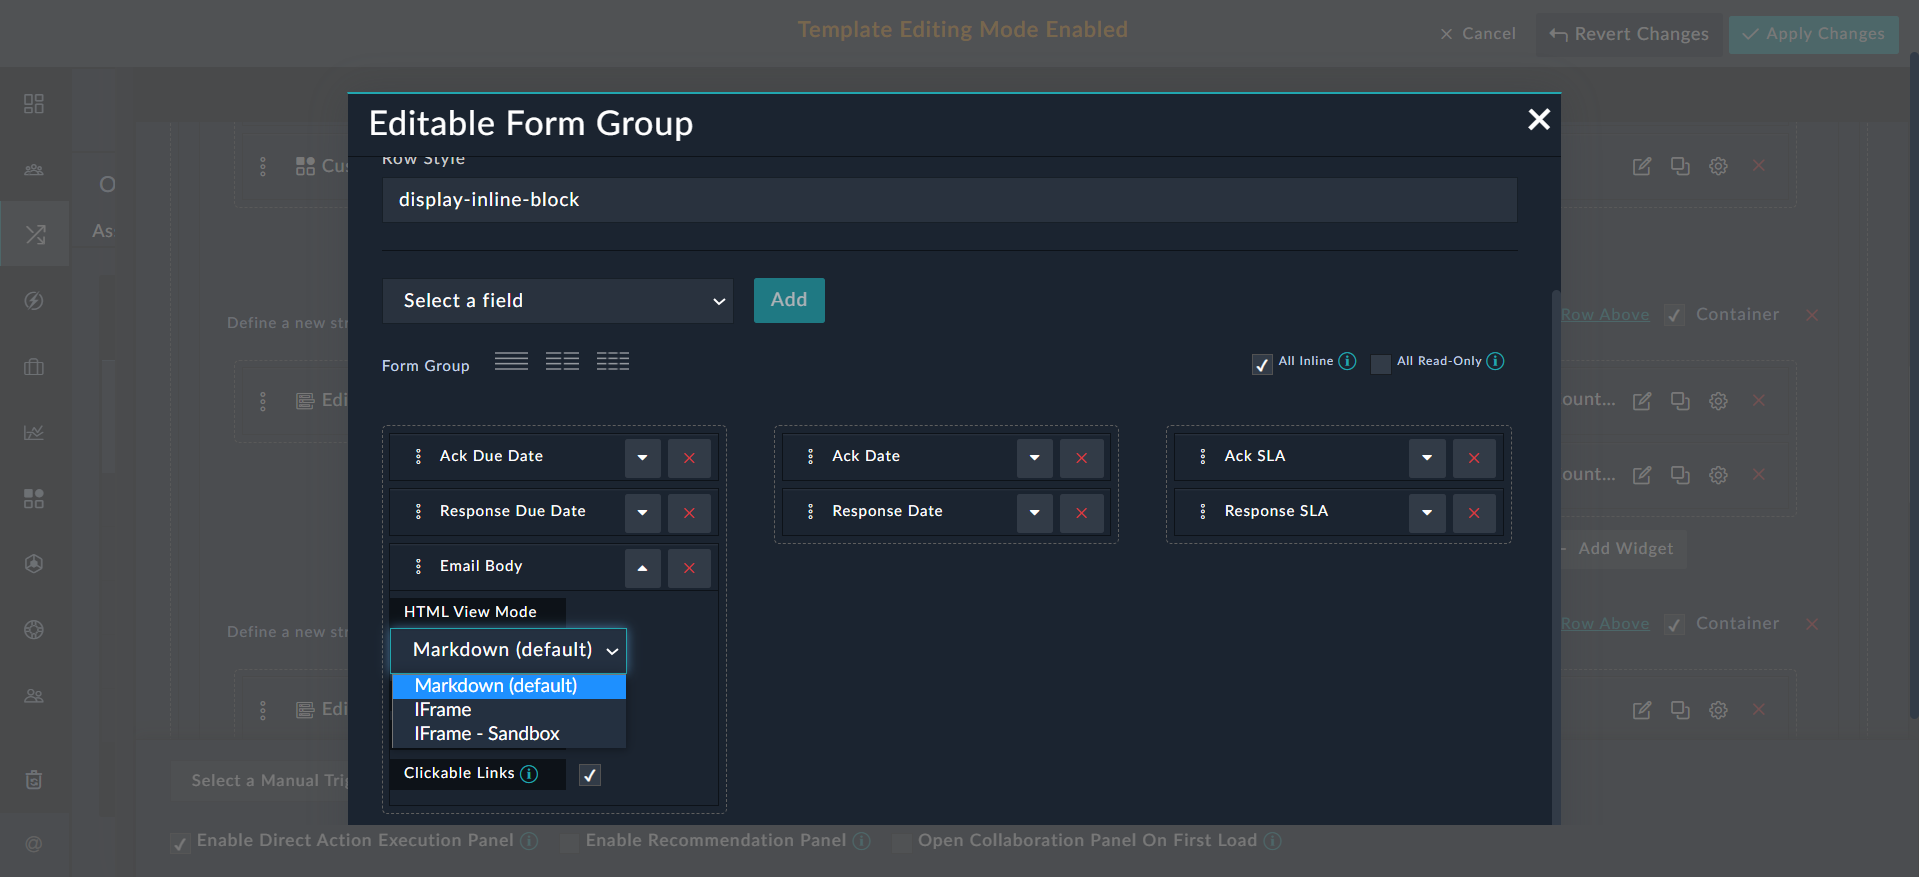Remove the Email Body field
Screen dimensions: 1919x877
689,568
